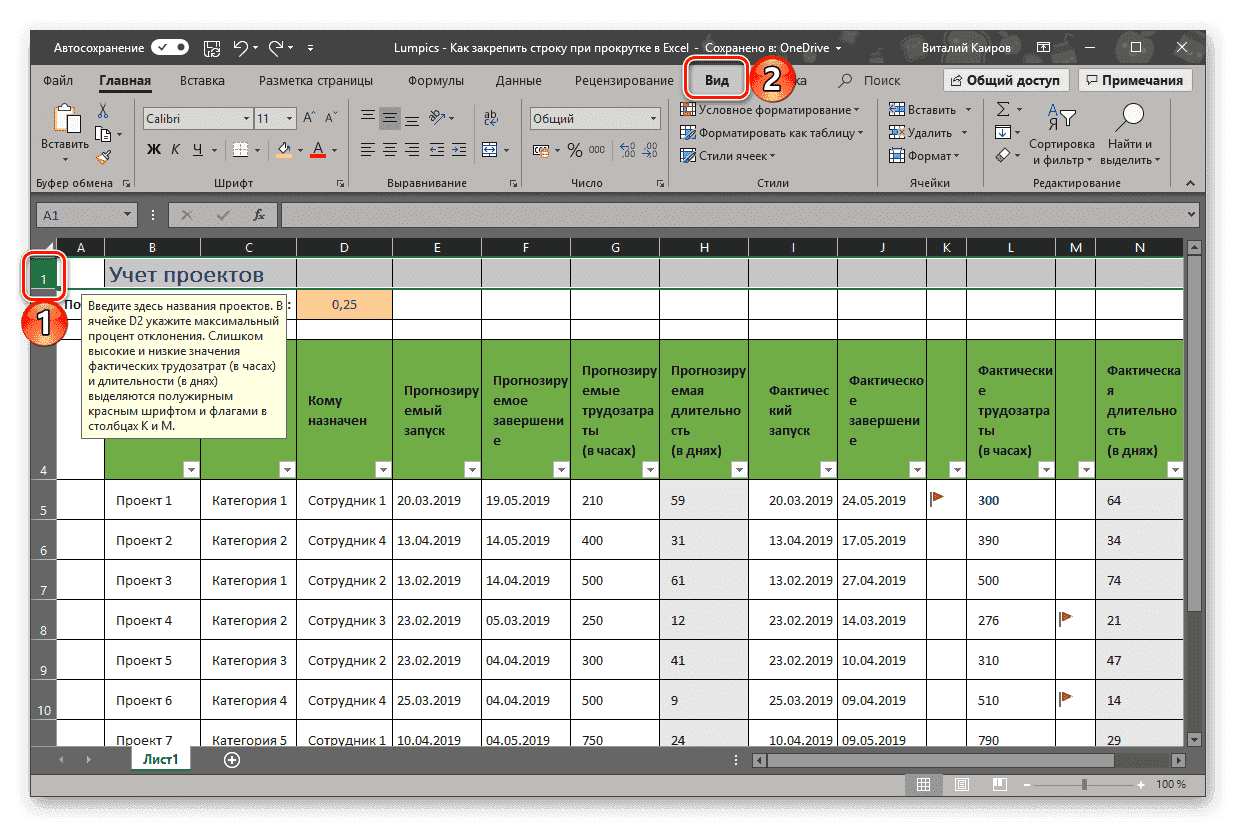
Task: Apply bold formatting with the Ж icon
Action: click(x=153, y=149)
